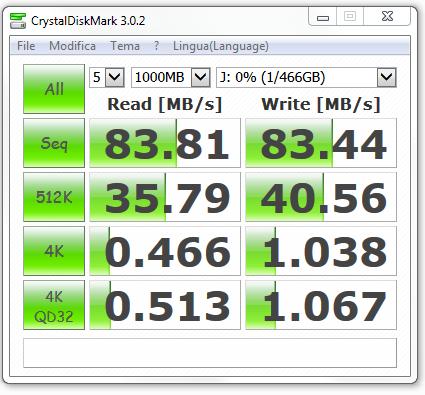Start the 512K random test
425x395 pixels.
pos(54,197)
